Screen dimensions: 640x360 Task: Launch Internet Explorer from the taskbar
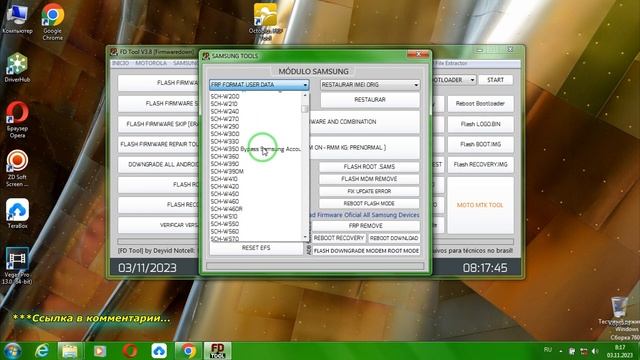pyautogui.click(x=42, y=351)
